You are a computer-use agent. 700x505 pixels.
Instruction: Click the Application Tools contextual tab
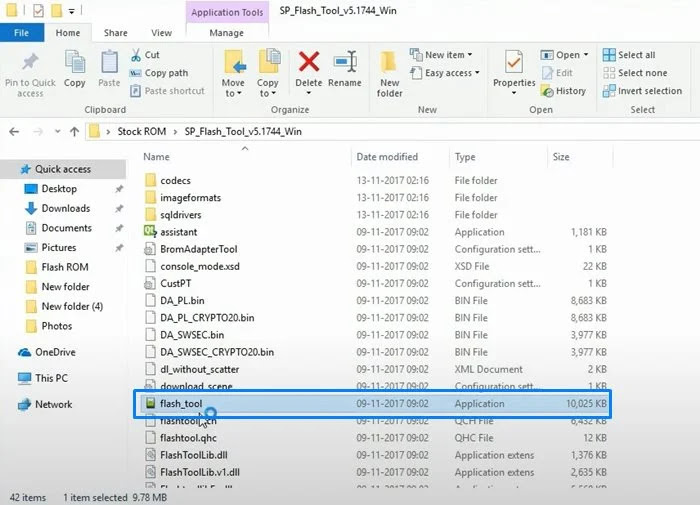pyautogui.click(x=227, y=12)
